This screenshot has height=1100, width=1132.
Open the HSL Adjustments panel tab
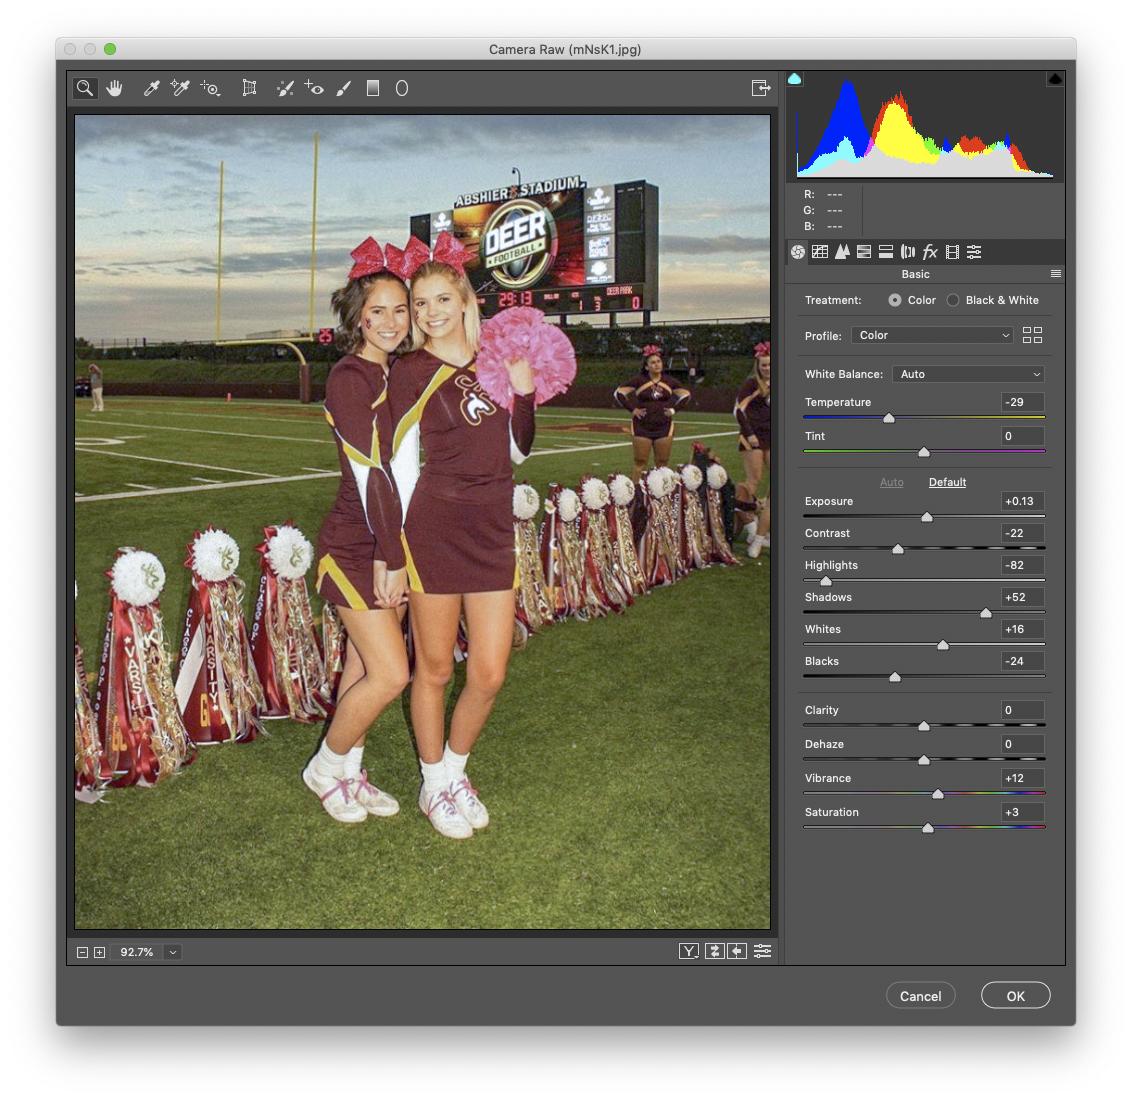point(863,252)
